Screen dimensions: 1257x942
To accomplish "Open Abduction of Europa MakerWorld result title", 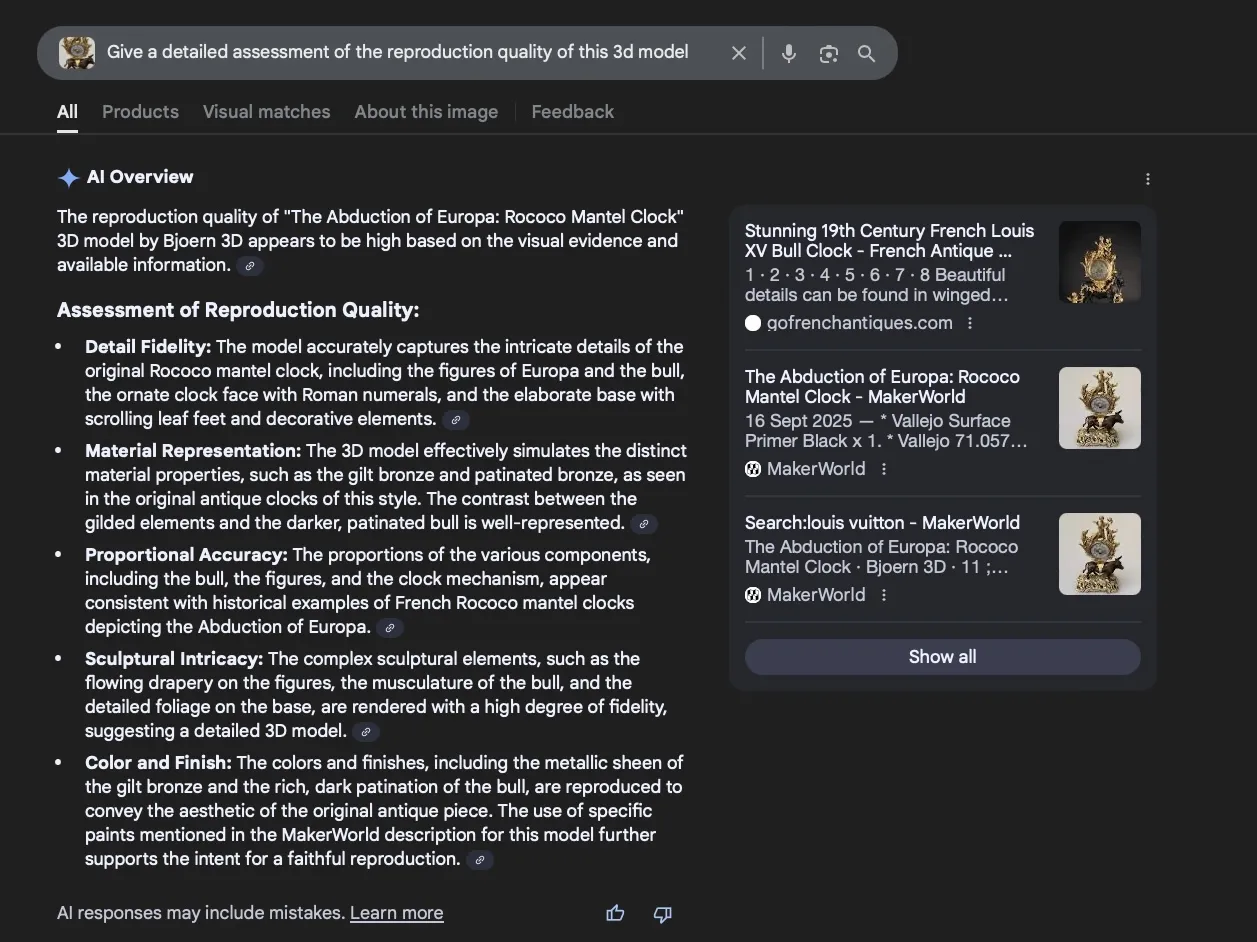I will tap(882, 387).
